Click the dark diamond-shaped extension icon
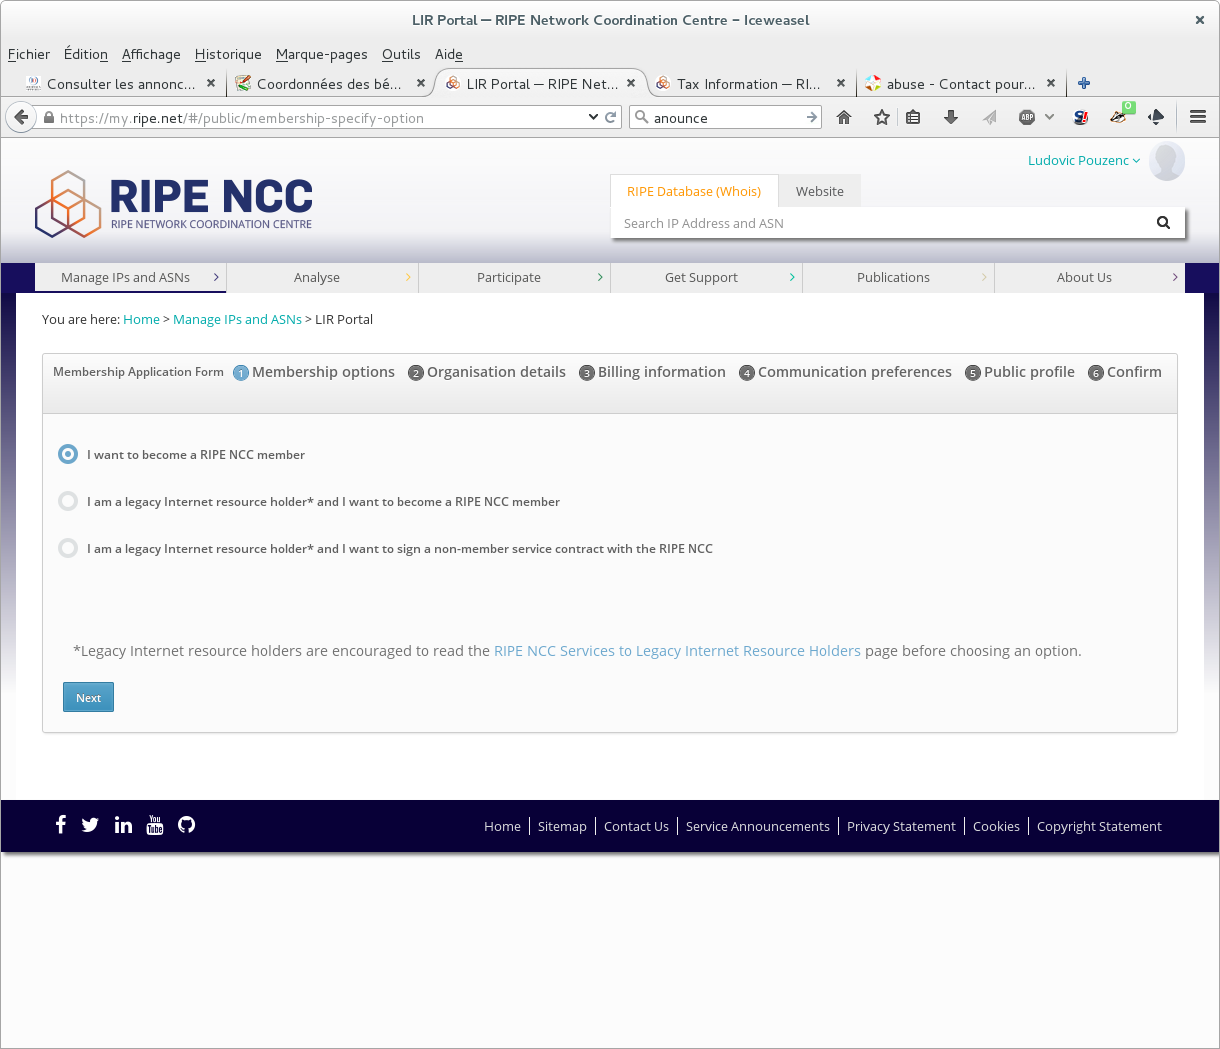The width and height of the screenshot is (1220, 1049). click(x=1156, y=117)
